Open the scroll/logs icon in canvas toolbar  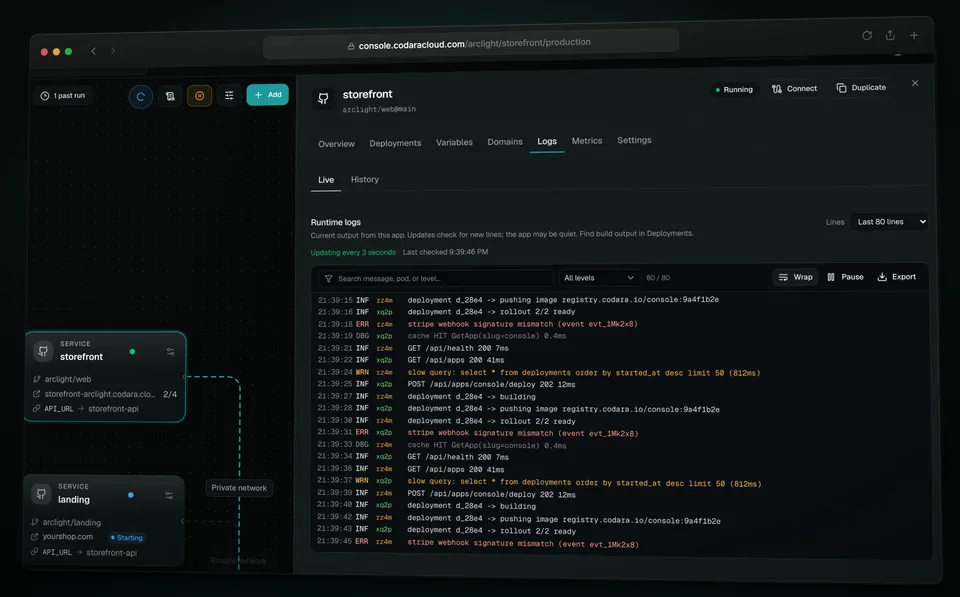tap(170, 96)
